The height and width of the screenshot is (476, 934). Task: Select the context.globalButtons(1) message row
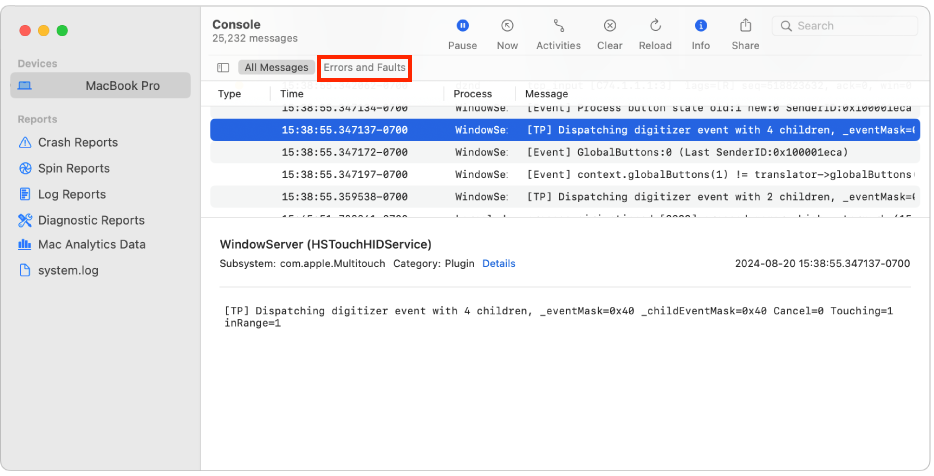click(565, 175)
